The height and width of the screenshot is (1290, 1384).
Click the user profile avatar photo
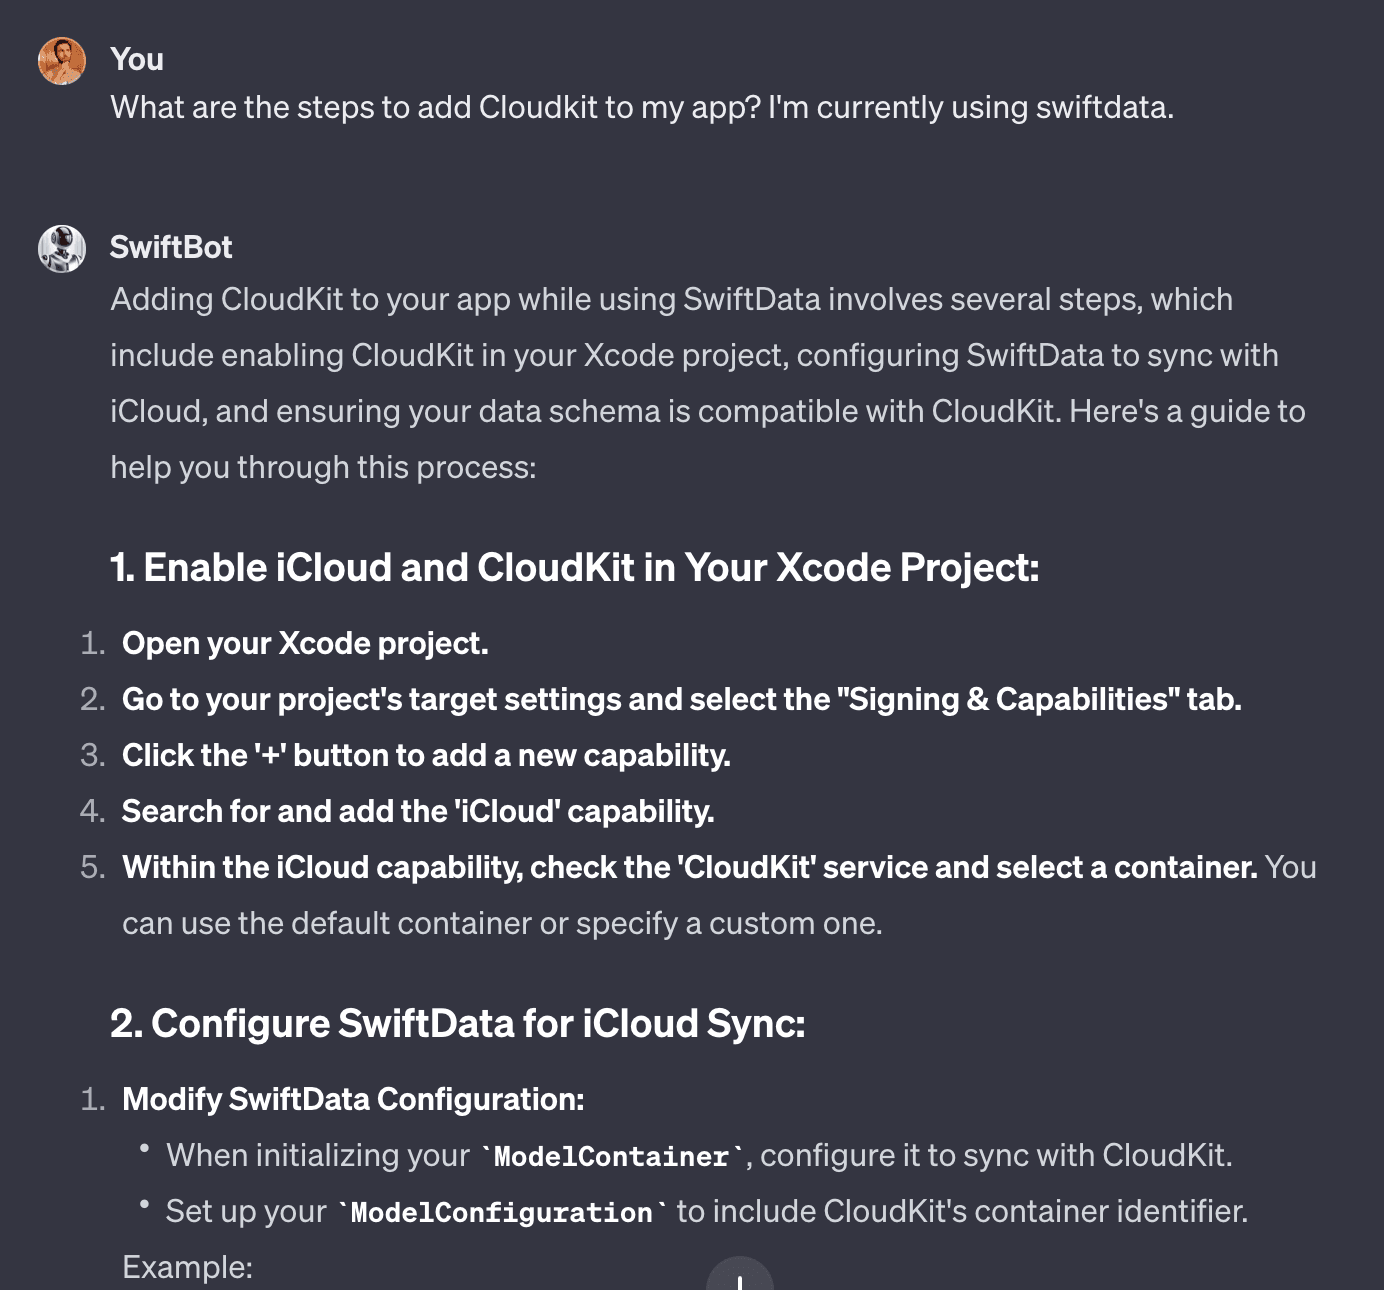[x=62, y=62]
